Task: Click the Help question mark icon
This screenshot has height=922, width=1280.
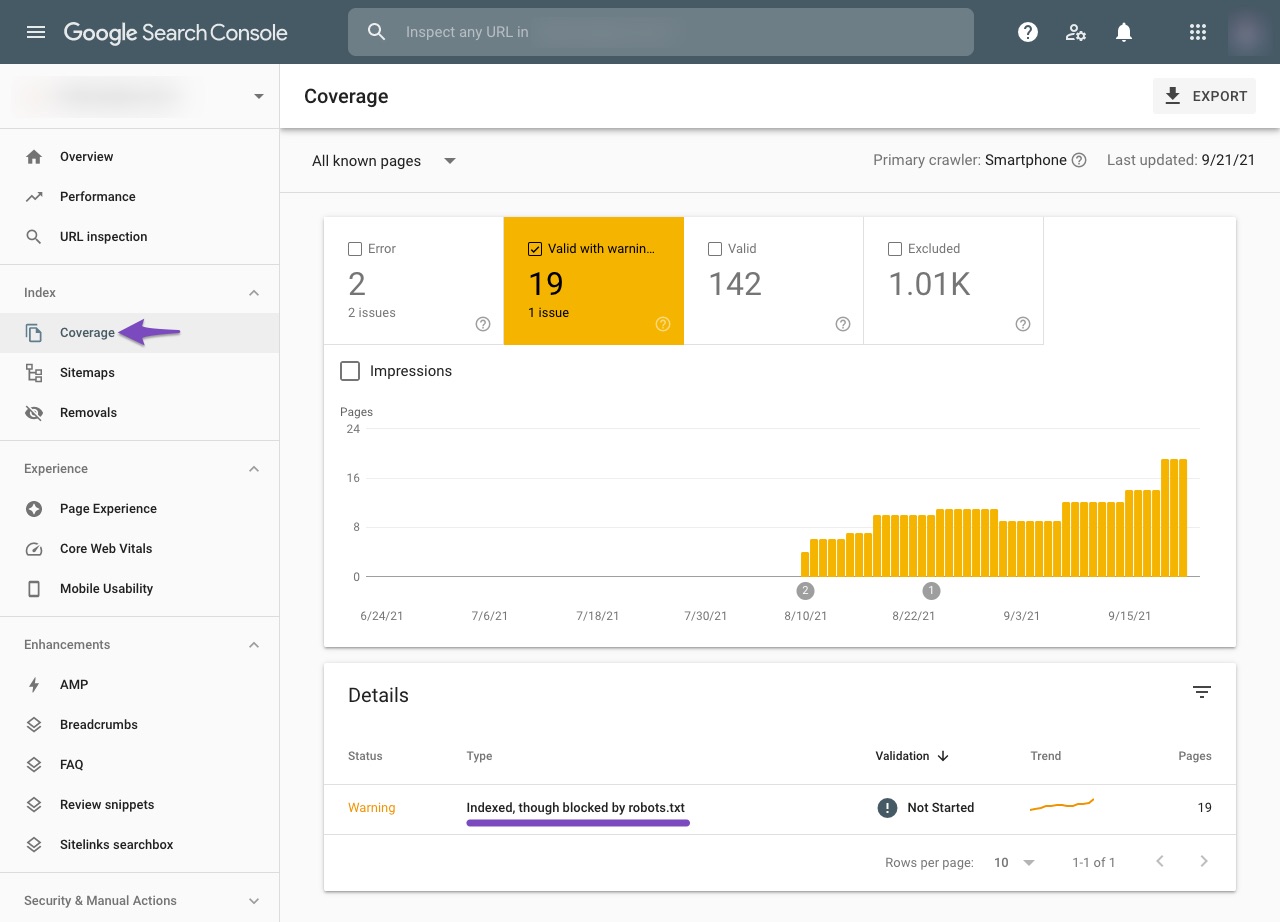Action: 1027,32
